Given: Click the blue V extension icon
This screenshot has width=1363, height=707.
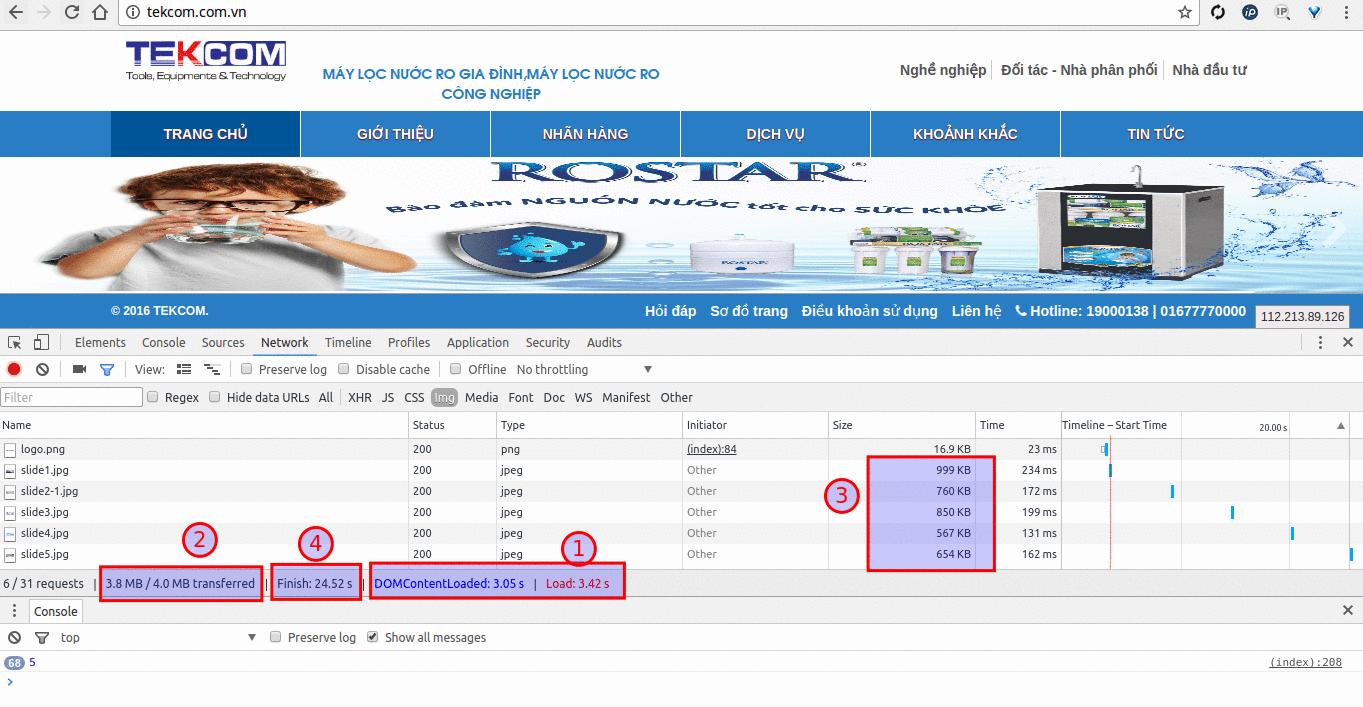Looking at the screenshot, I should [x=1315, y=12].
